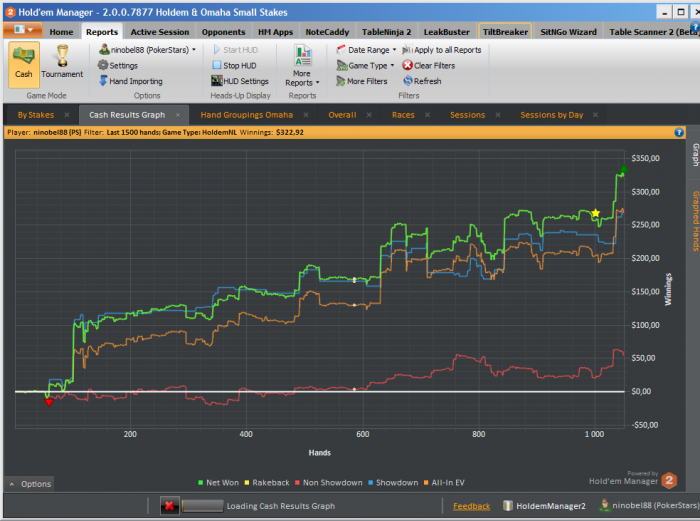
Task: Switch to Home ribbon tab
Action: click(61, 32)
